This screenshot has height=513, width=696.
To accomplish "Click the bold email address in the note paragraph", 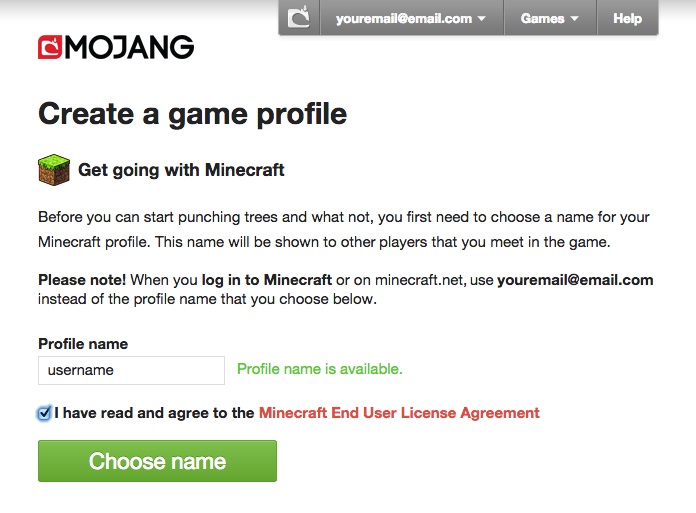I will coord(575,280).
